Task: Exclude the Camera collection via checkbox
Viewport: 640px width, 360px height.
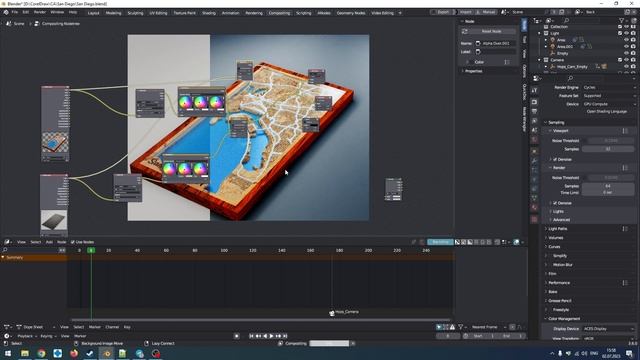Action: point(620,60)
